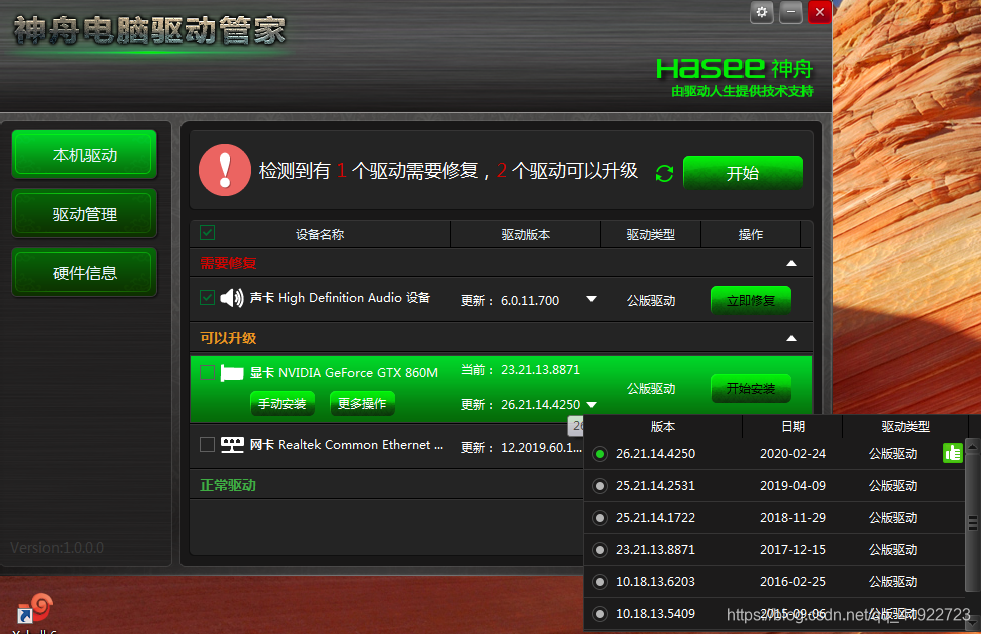Collapse the 需要修复 section
The image size is (981, 634).
click(791, 263)
